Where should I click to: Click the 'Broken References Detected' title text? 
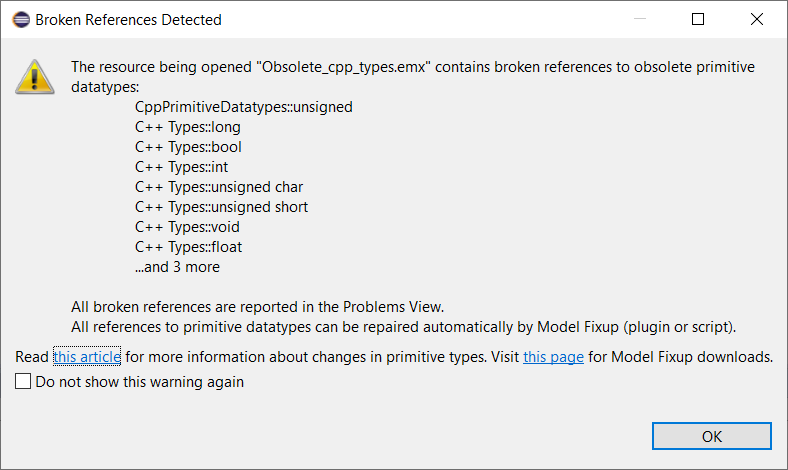(x=129, y=20)
